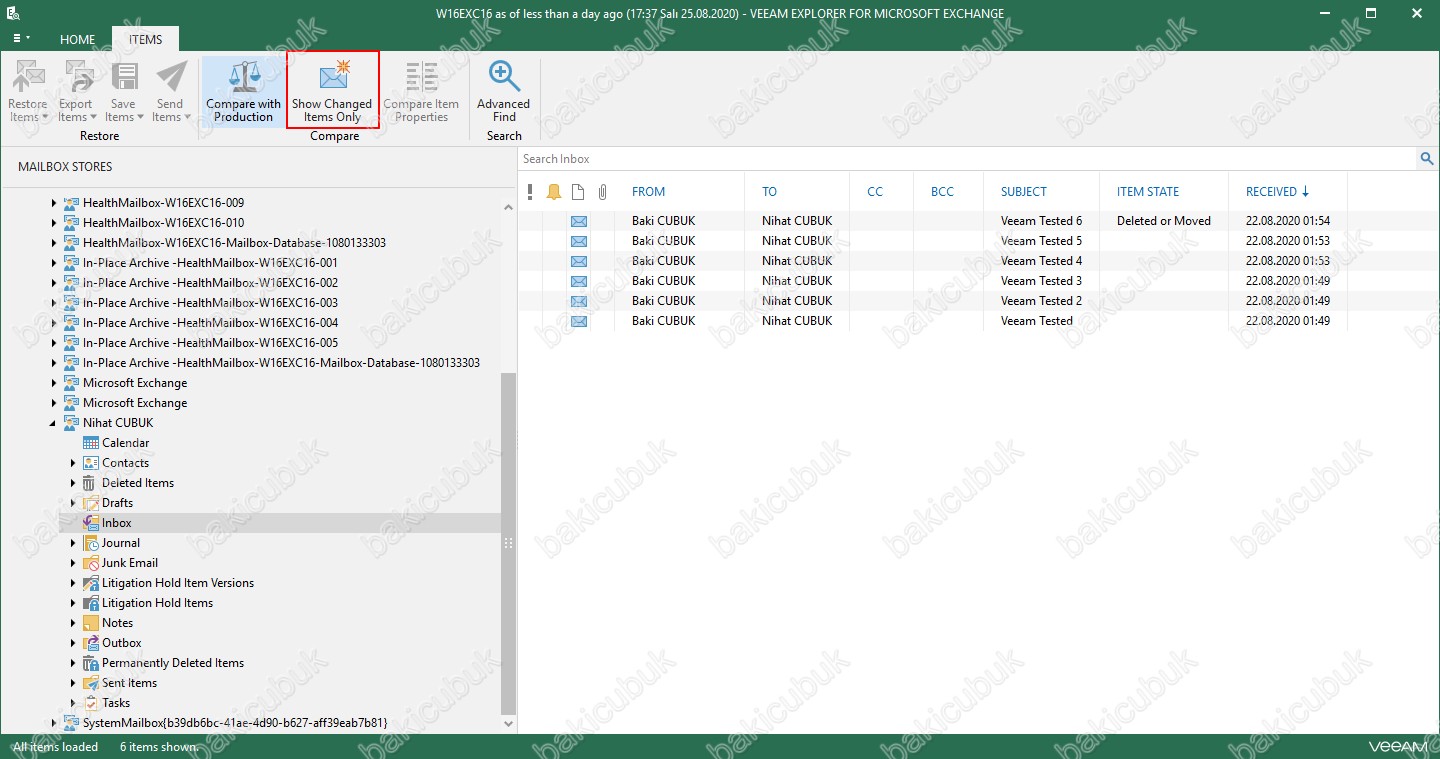Select the Veeam Tested 3 email
The height and width of the screenshot is (759, 1440).
coord(933,281)
